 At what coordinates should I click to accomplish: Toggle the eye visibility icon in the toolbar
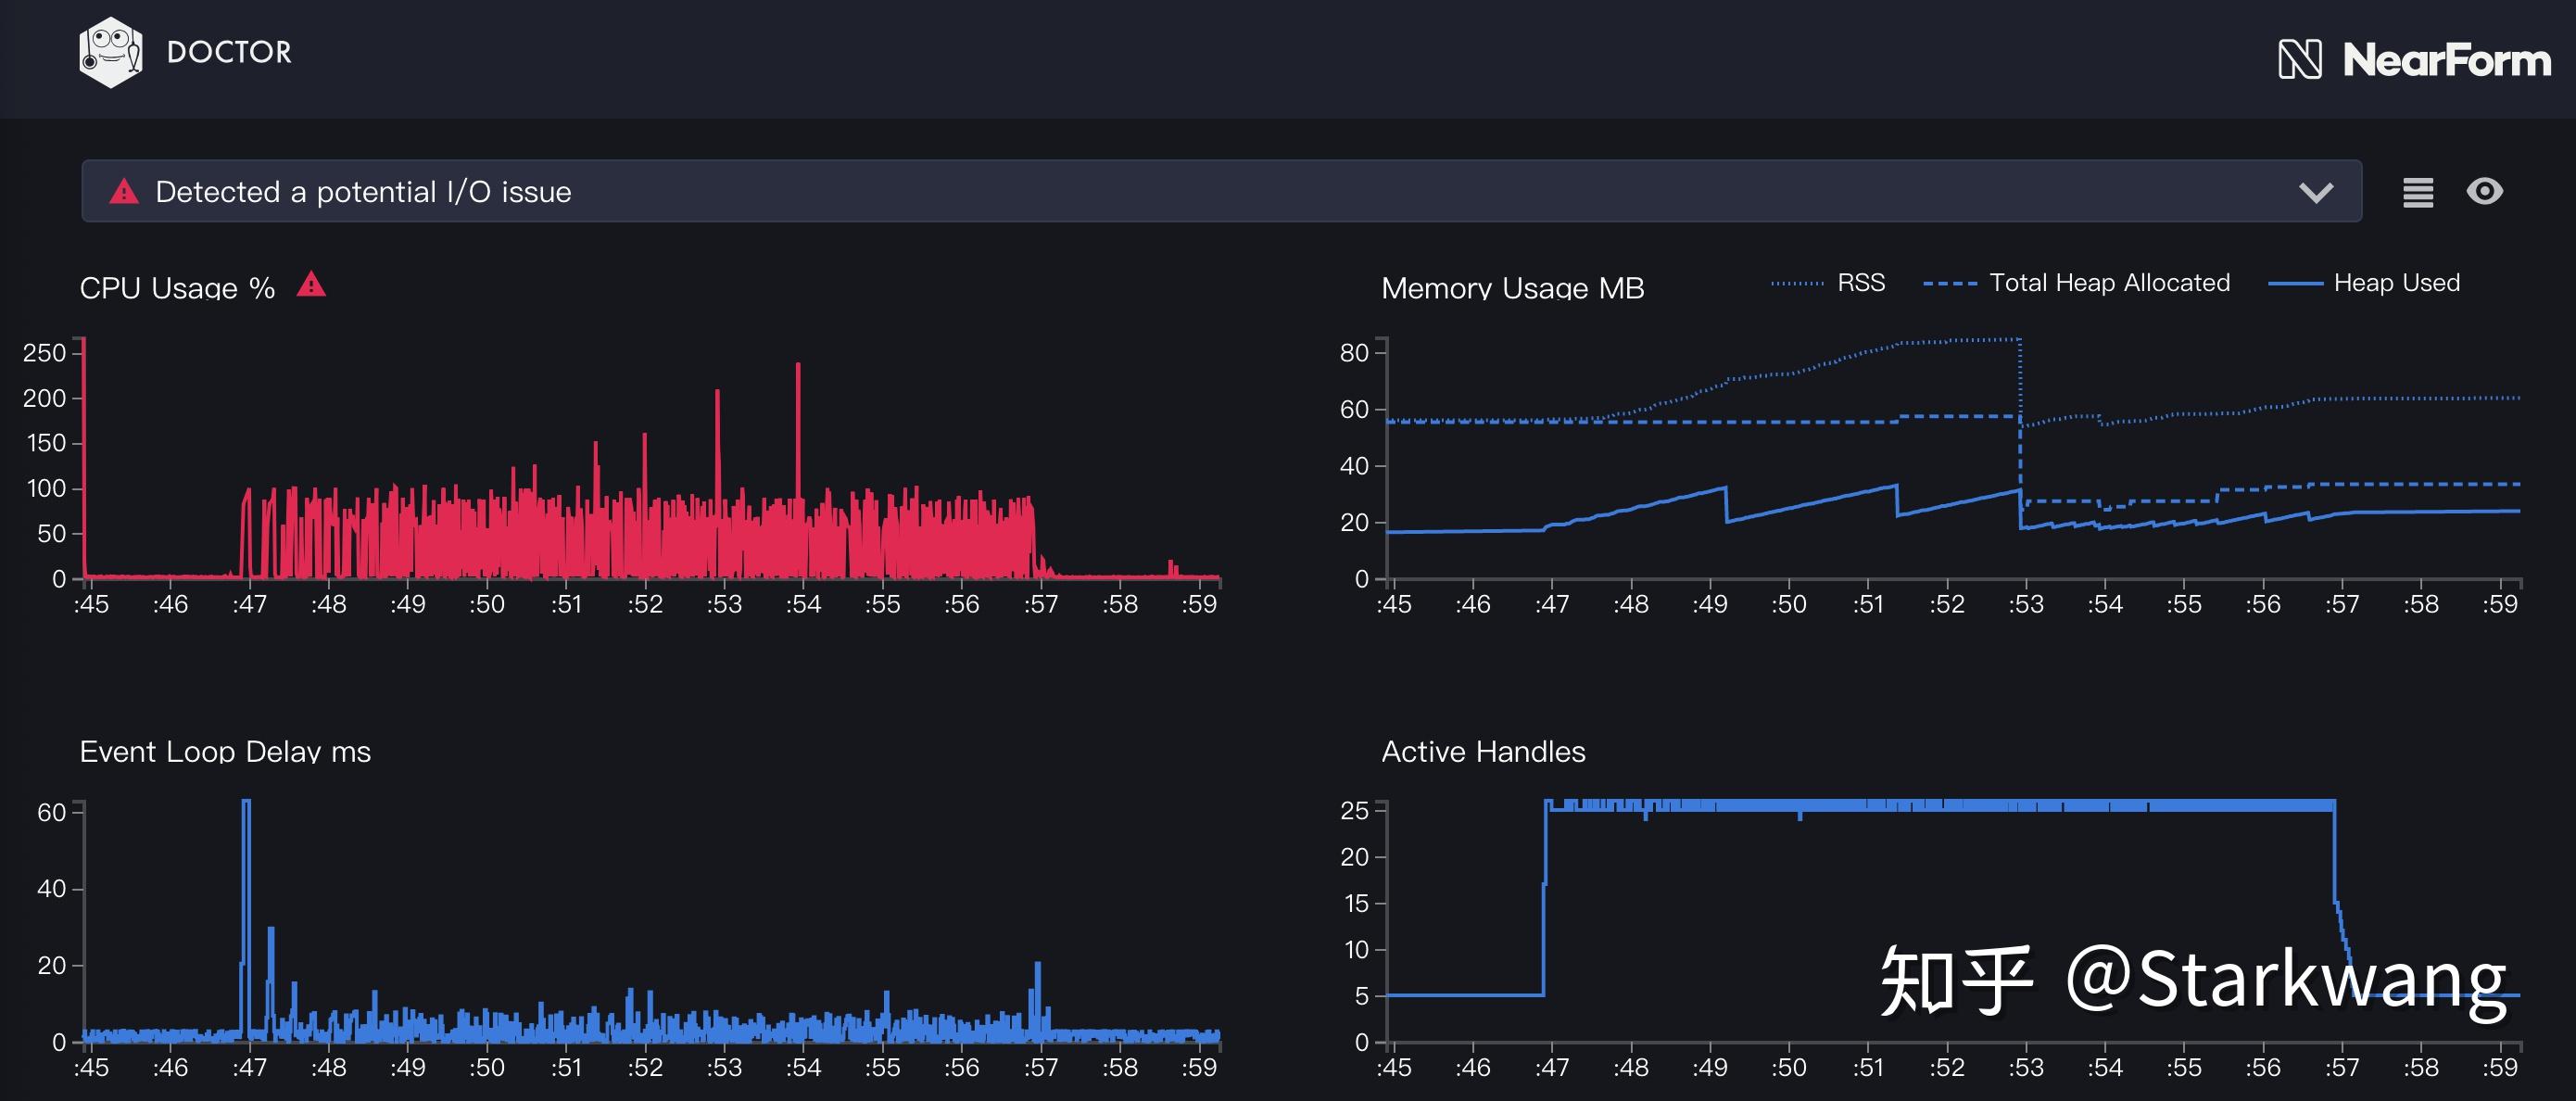(2487, 192)
